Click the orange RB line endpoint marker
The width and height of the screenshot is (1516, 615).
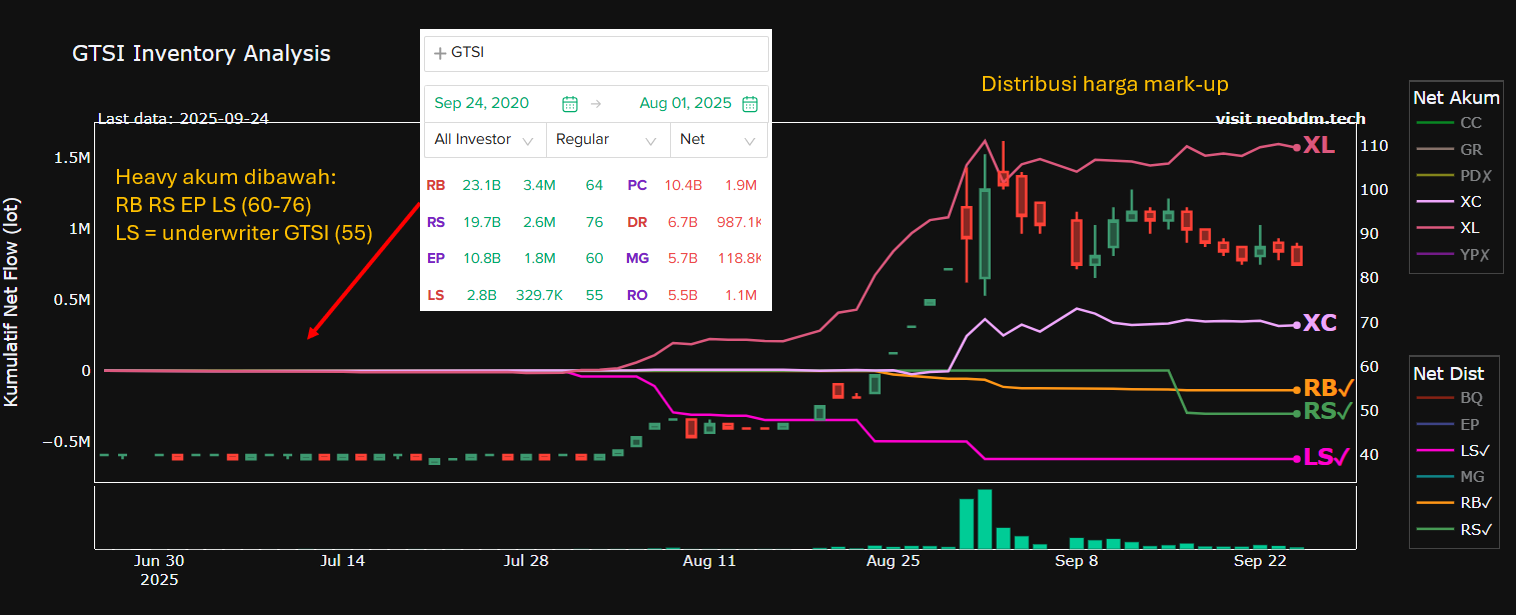pyautogui.click(x=1297, y=390)
